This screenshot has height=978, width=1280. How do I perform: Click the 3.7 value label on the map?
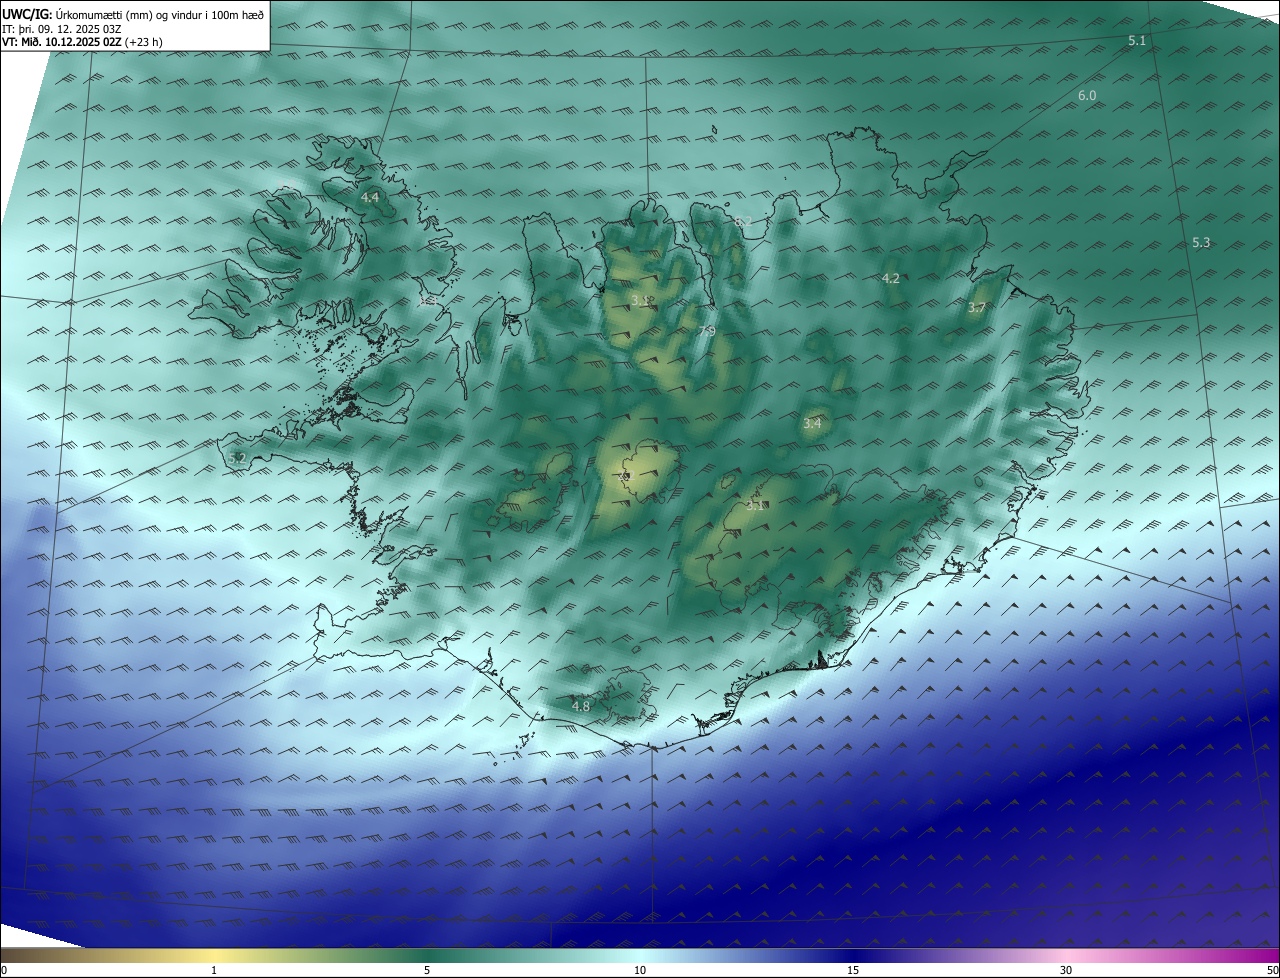tap(977, 308)
